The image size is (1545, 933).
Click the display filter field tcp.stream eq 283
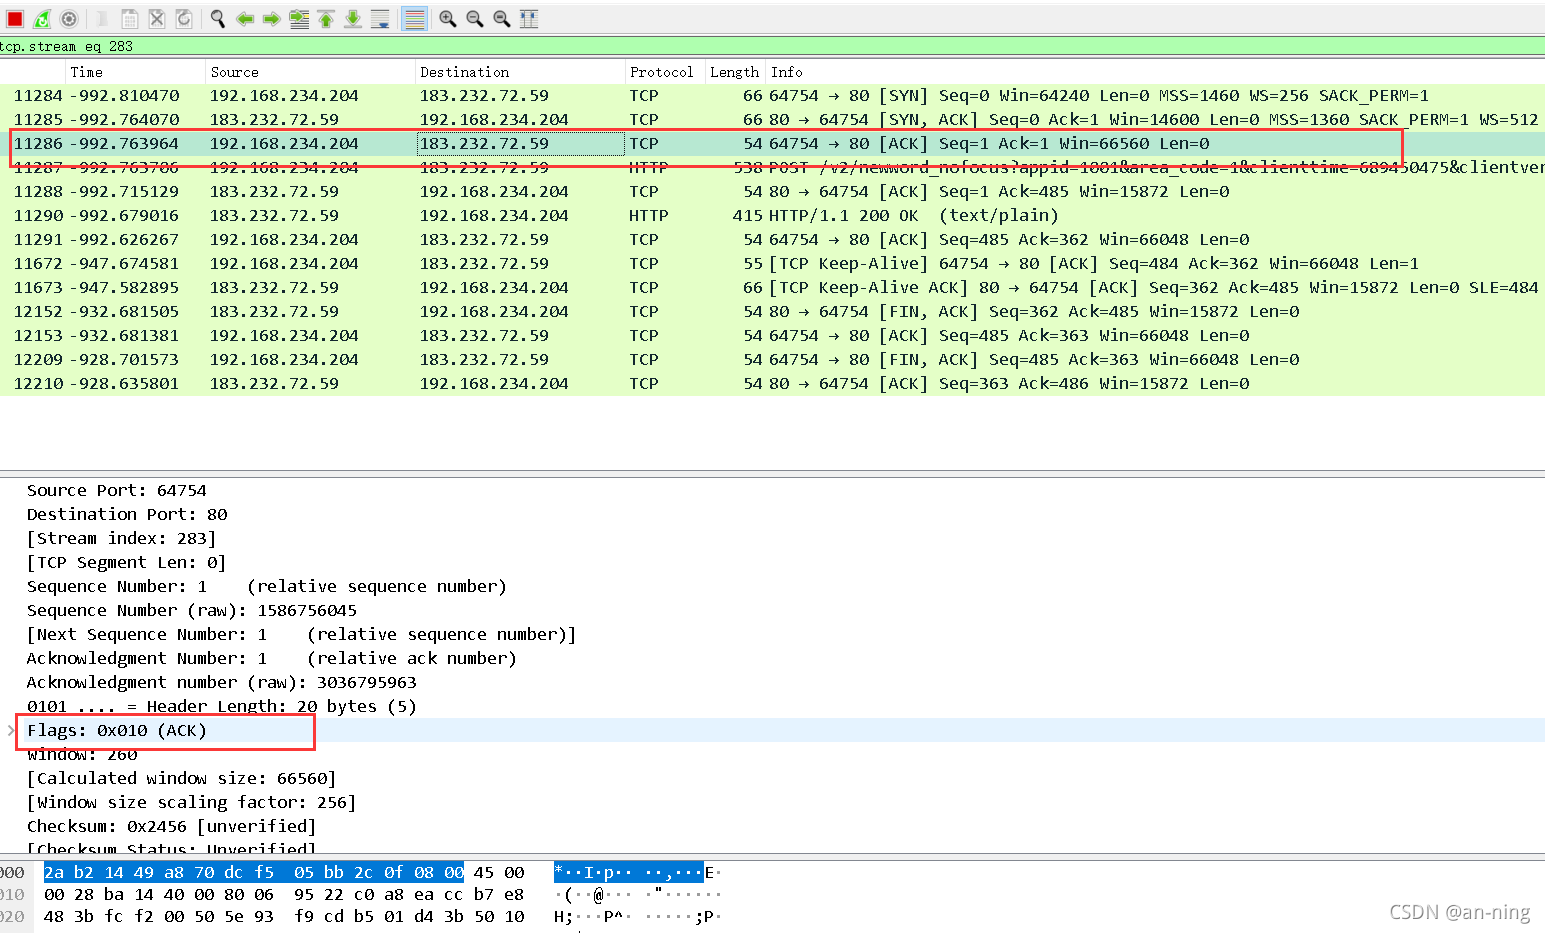[772, 46]
